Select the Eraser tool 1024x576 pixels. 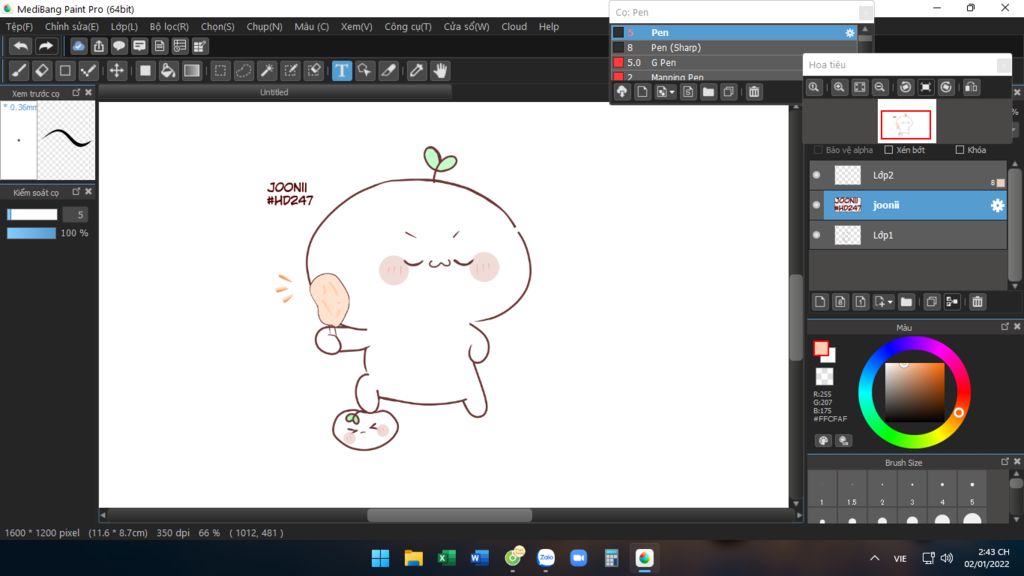coord(42,71)
